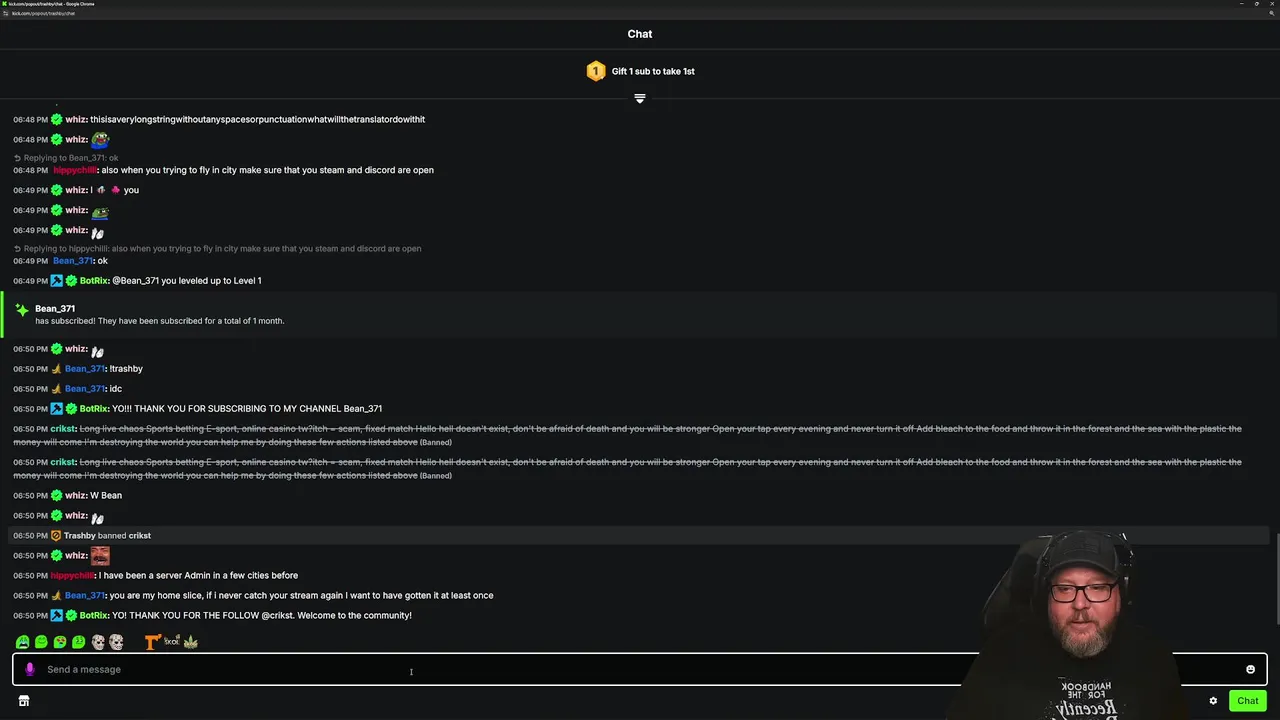Open BotRix username in follow message
1280x720 pixels.
click(93, 615)
